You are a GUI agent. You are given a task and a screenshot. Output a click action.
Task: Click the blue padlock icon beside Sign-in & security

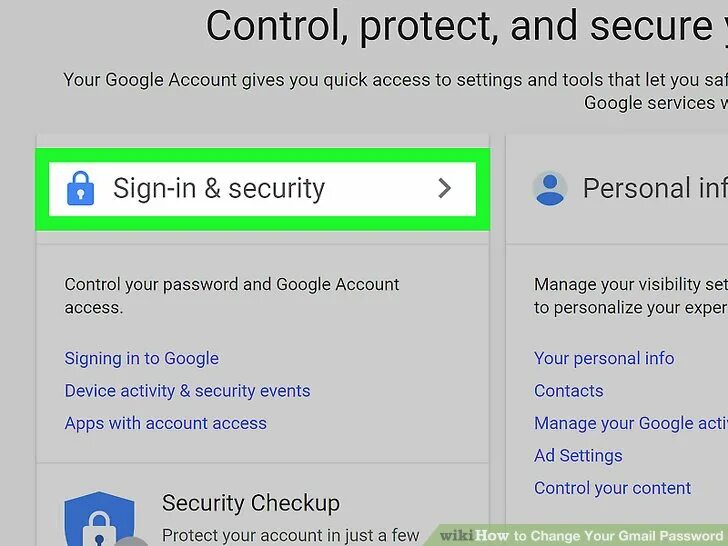(x=80, y=188)
